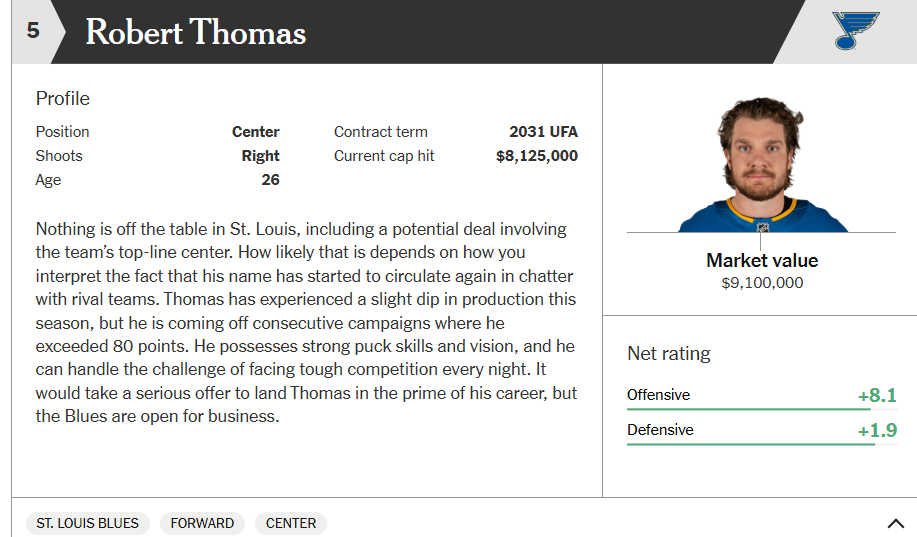This screenshot has width=917, height=537.
Task: Click the +8.1 offensive rating value
Action: [877, 395]
